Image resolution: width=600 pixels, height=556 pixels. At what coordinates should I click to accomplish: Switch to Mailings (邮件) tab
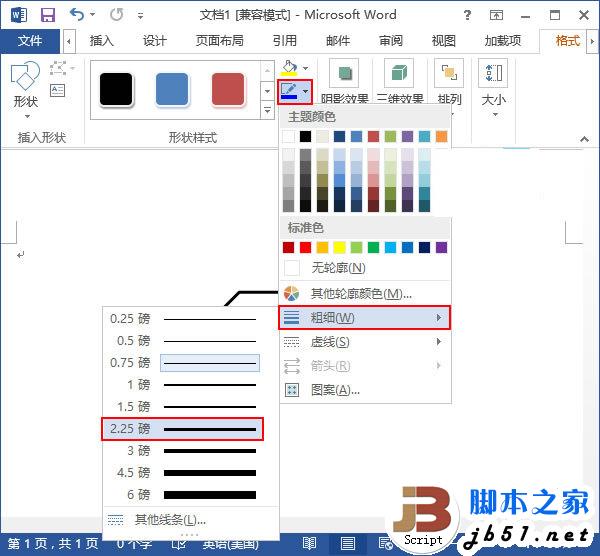(x=338, y=41)
